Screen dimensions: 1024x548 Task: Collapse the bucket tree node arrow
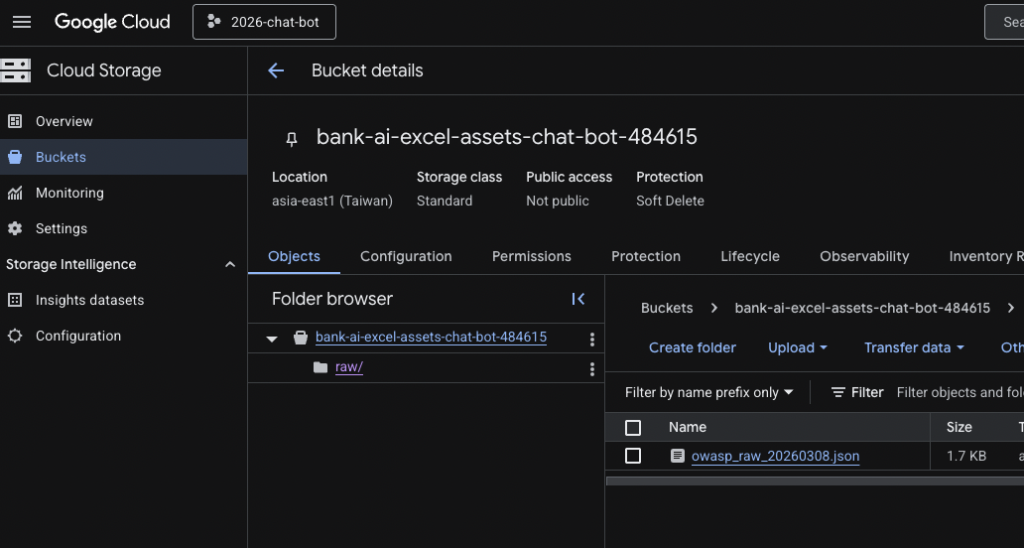[x=272, y=338]
